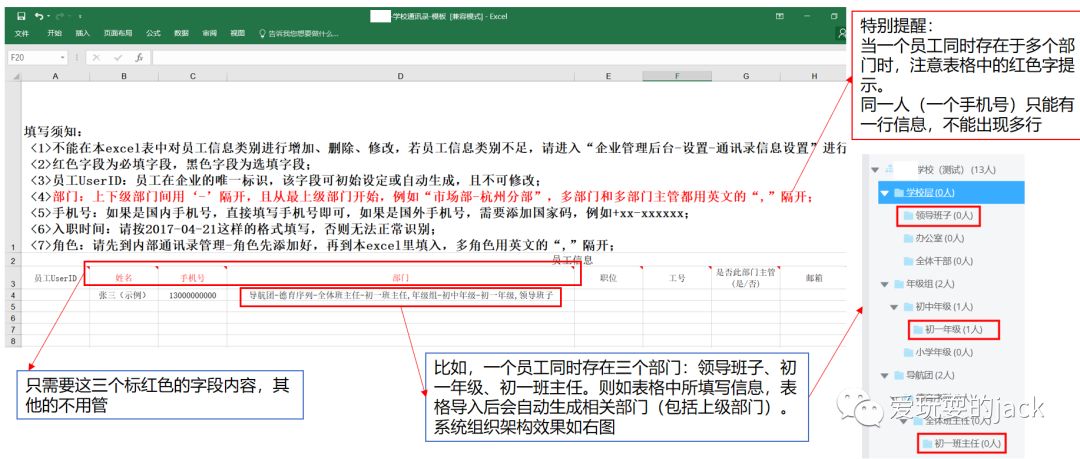Select the 初一班主任 (0人) tree item

(961, 443)
